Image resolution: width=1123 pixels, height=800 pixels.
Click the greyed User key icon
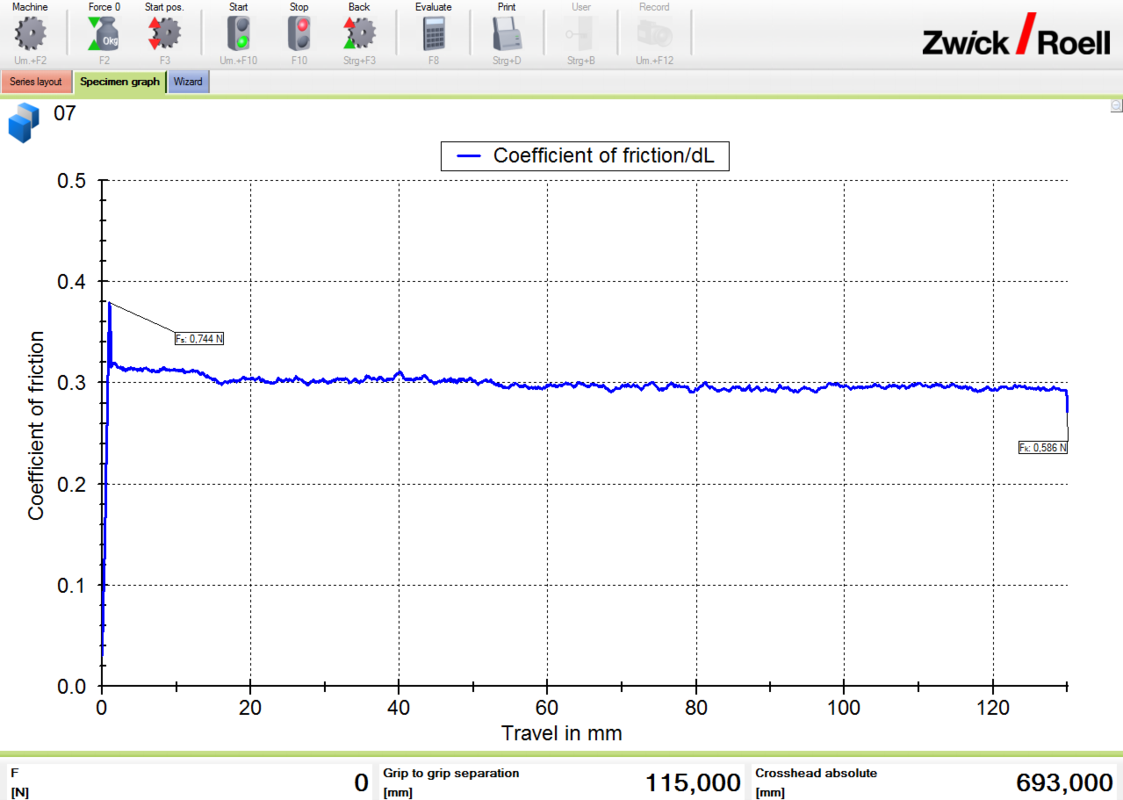[581, 35]
